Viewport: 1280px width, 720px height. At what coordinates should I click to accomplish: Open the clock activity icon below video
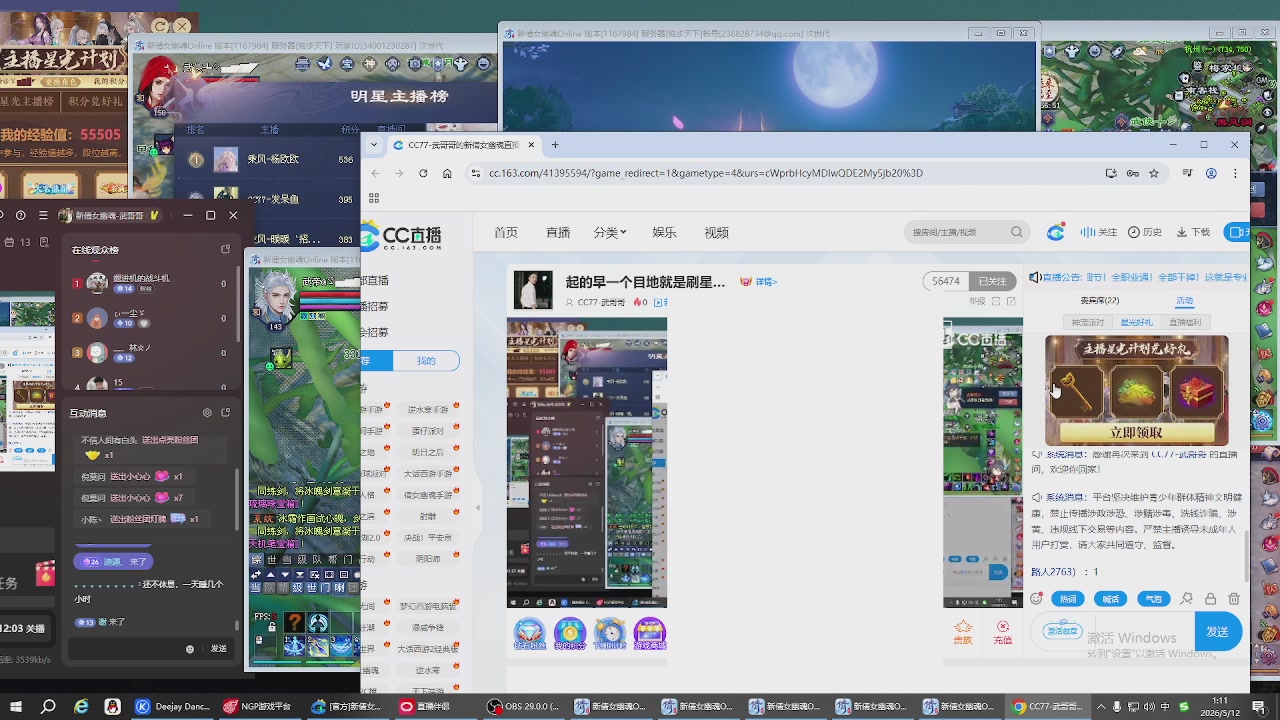(x=610, y=633)
